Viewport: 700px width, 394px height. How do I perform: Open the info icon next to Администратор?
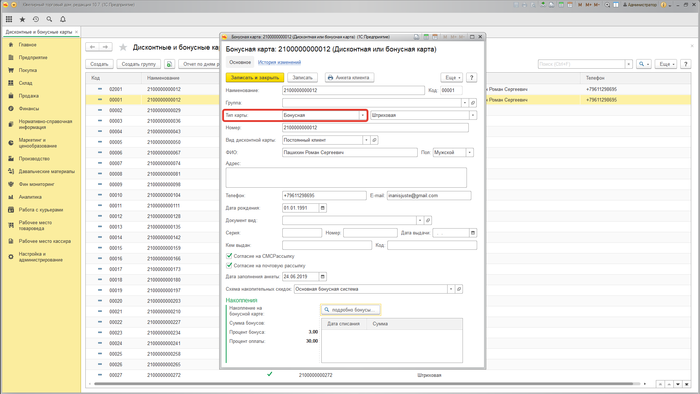click(663, 5)
